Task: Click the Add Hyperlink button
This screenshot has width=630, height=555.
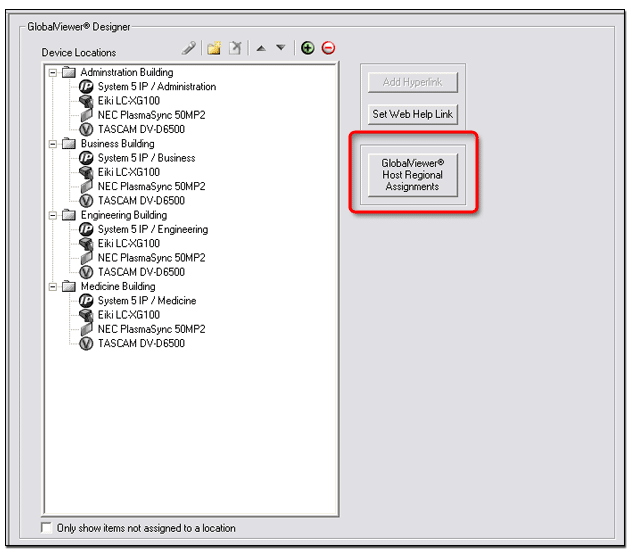Action: tap(412, 82)
